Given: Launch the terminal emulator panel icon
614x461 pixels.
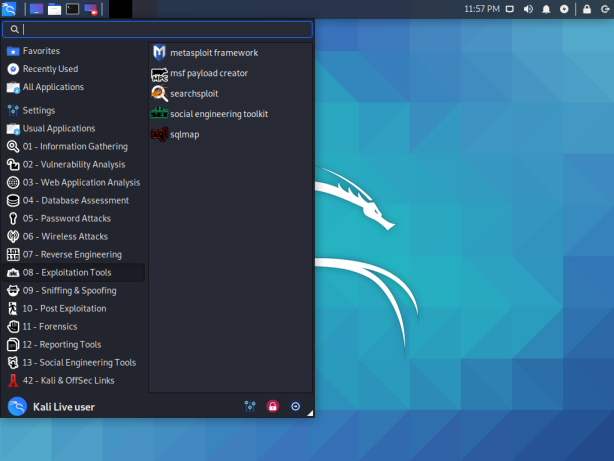Looking at the screenshot, I should coord(72,9).
